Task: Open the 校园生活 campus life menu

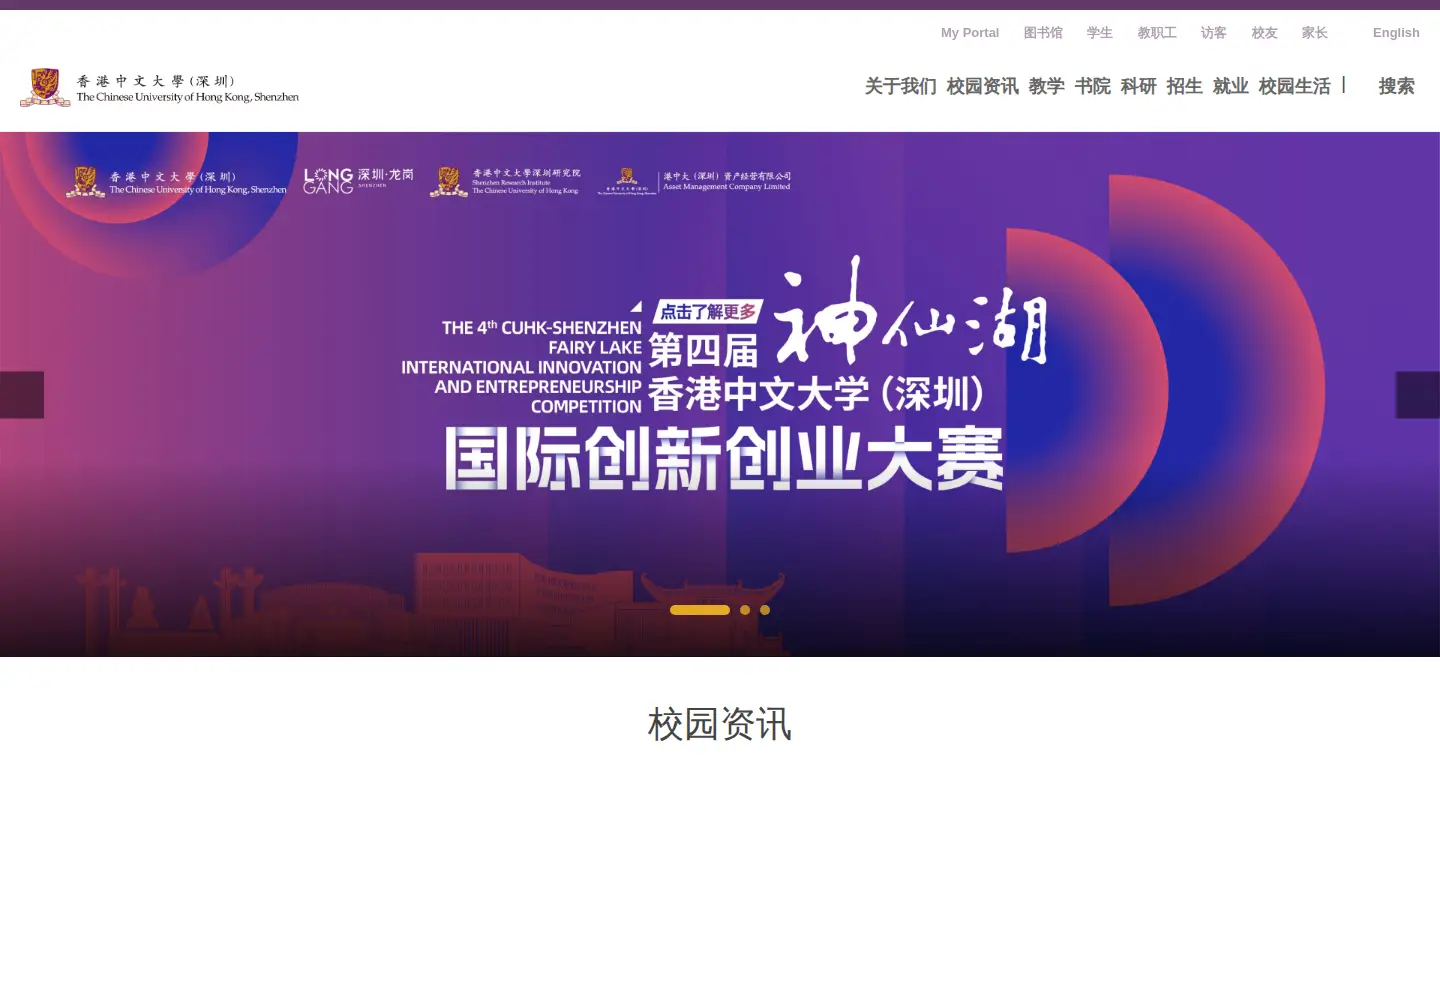Action: [x=1295, y=87]
